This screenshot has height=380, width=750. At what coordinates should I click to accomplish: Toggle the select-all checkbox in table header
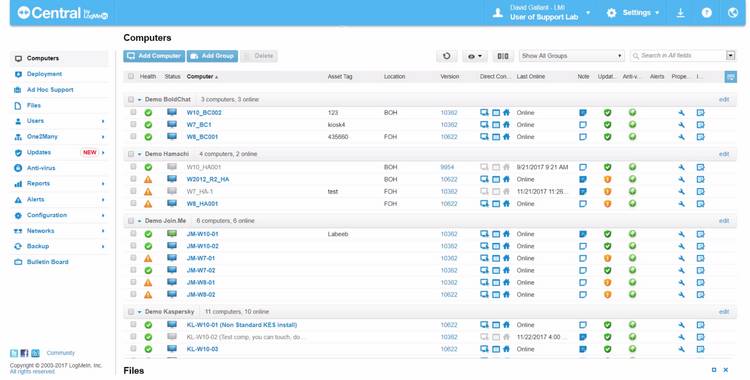click(131, 76)
